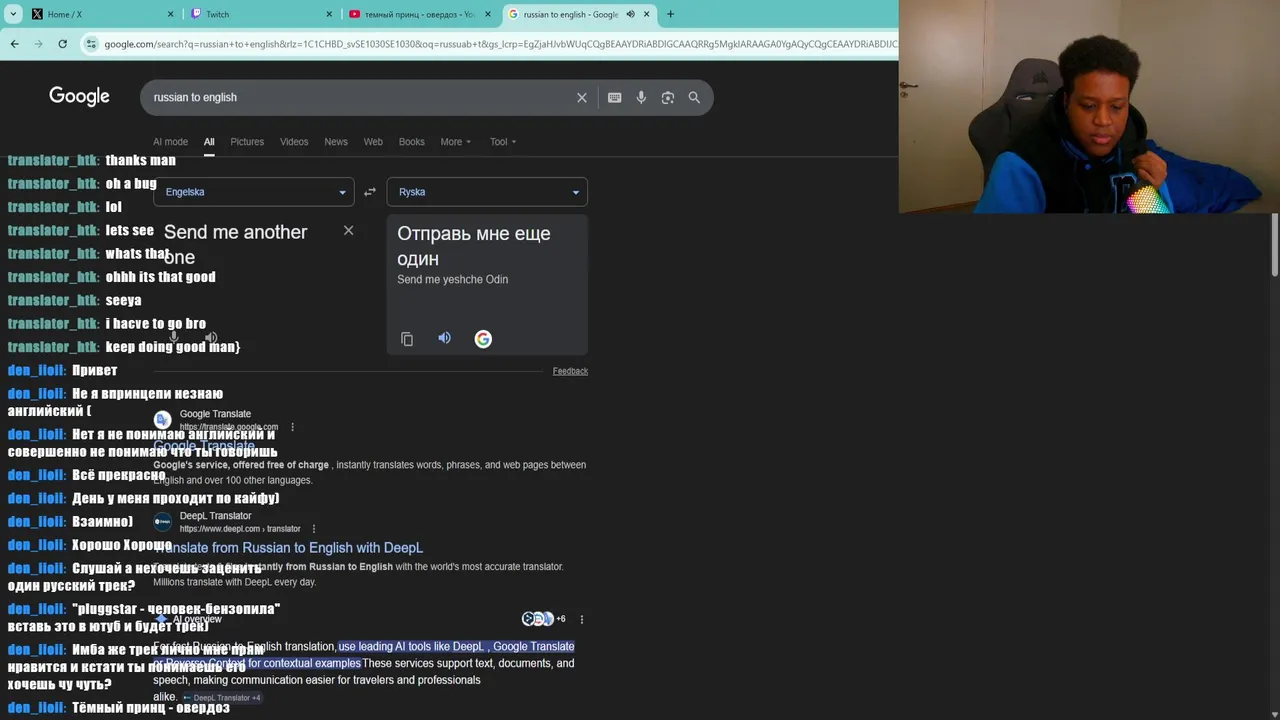Image resolution: width=1280 pixels, height=720 pixels.
Task: Click the page vertical scrollbar
Action: point(1274,245)
